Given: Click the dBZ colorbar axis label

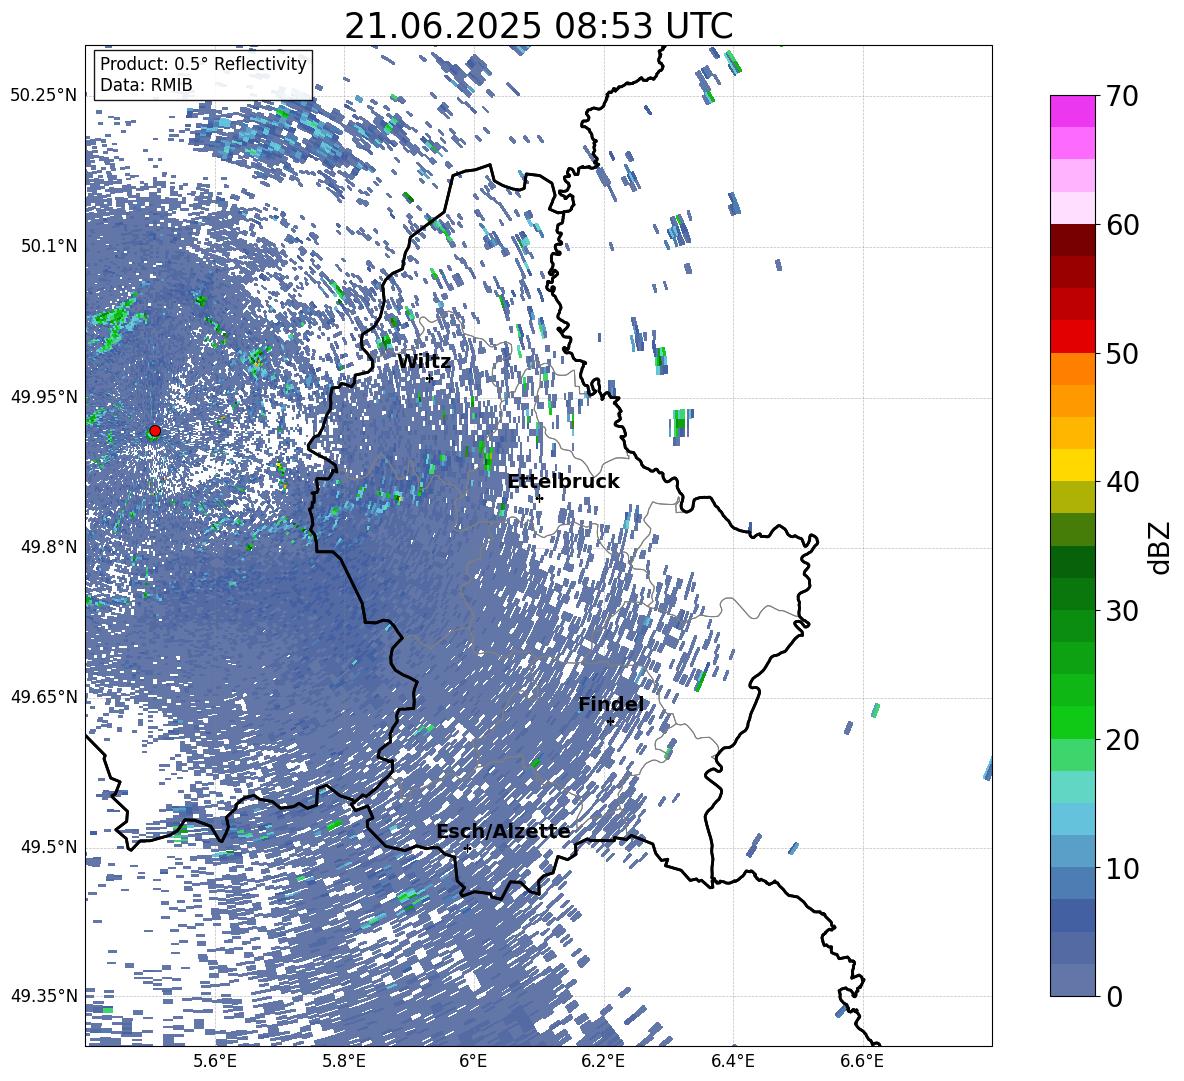Looking at the screenshot, I should [1158, 547].
